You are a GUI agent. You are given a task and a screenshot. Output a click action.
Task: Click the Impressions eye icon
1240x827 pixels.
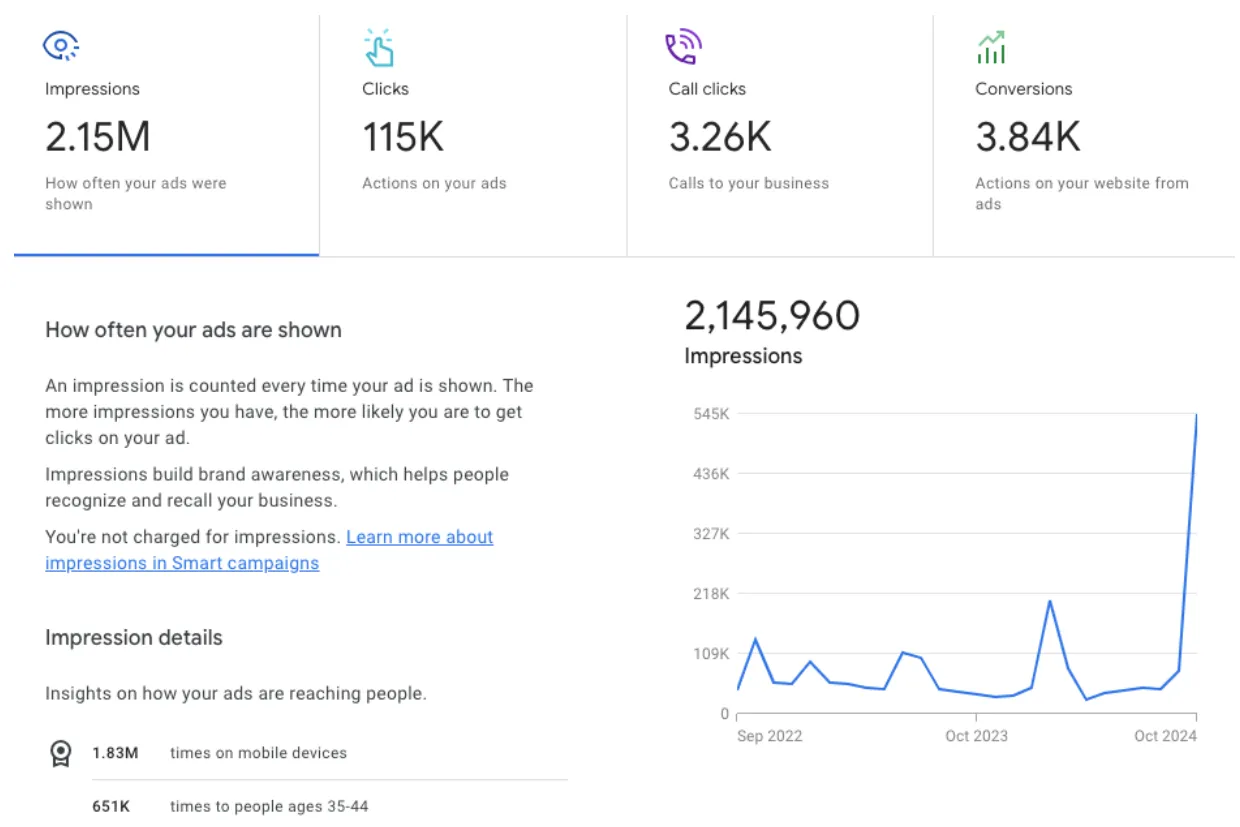(x=61, y=46)
